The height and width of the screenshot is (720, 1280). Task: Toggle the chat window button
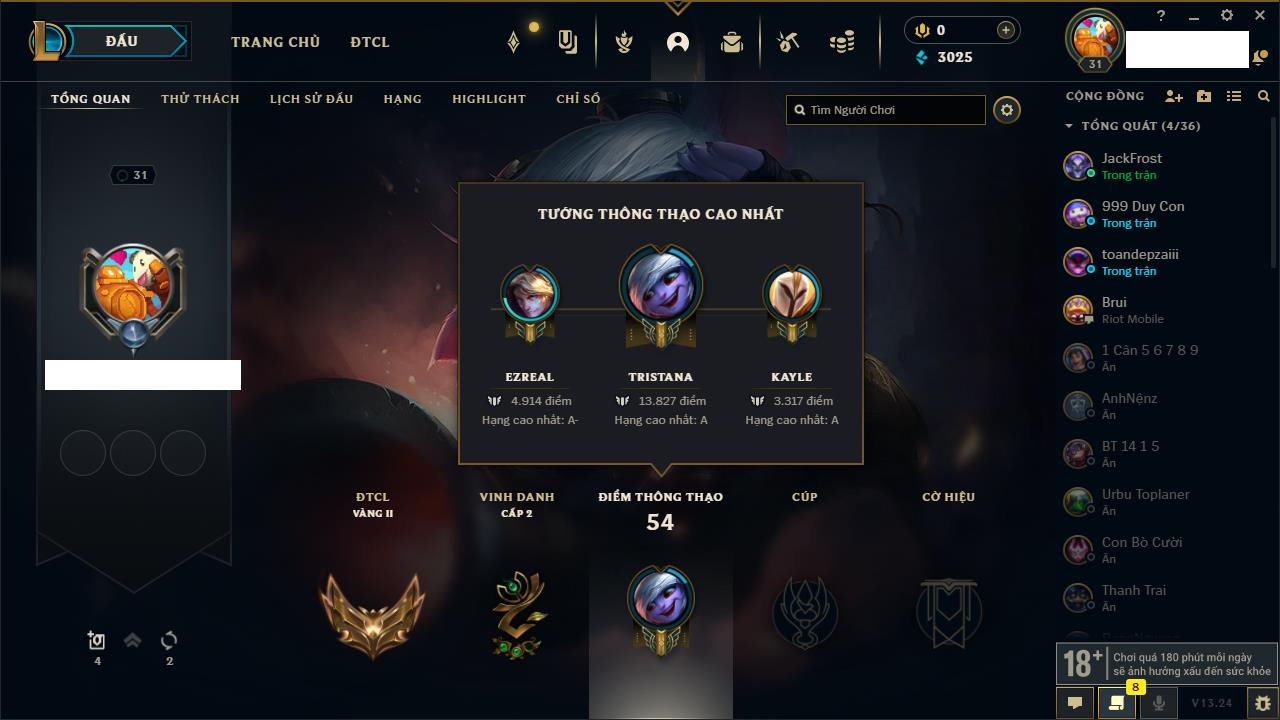1075,703
